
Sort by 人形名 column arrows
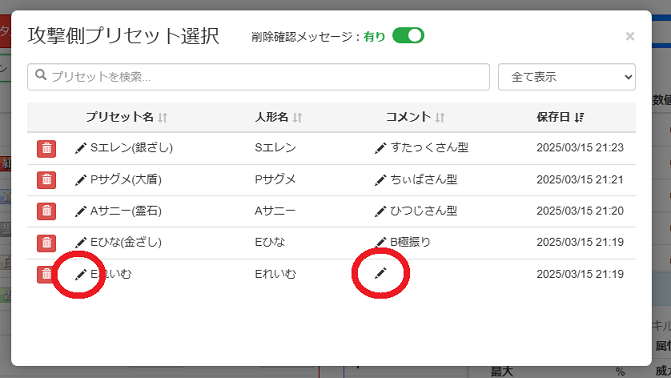click(297, 117)
